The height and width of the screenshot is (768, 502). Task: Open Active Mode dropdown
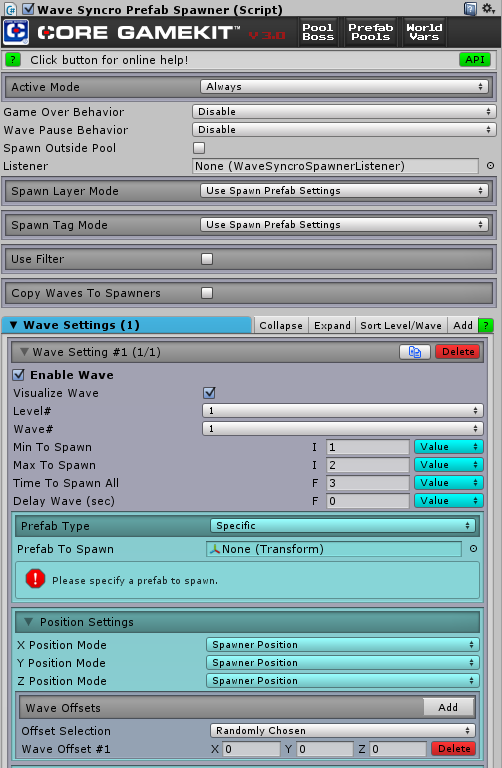[344, 87]
